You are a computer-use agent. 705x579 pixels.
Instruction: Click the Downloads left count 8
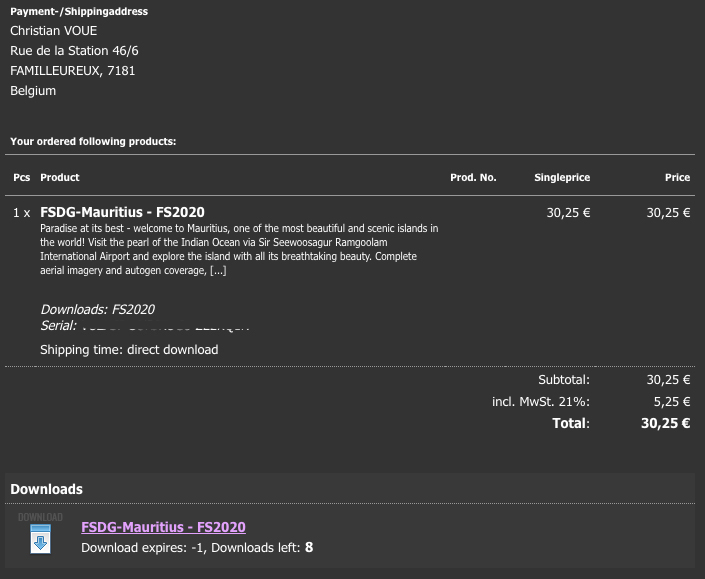click(x=309, y=547)
